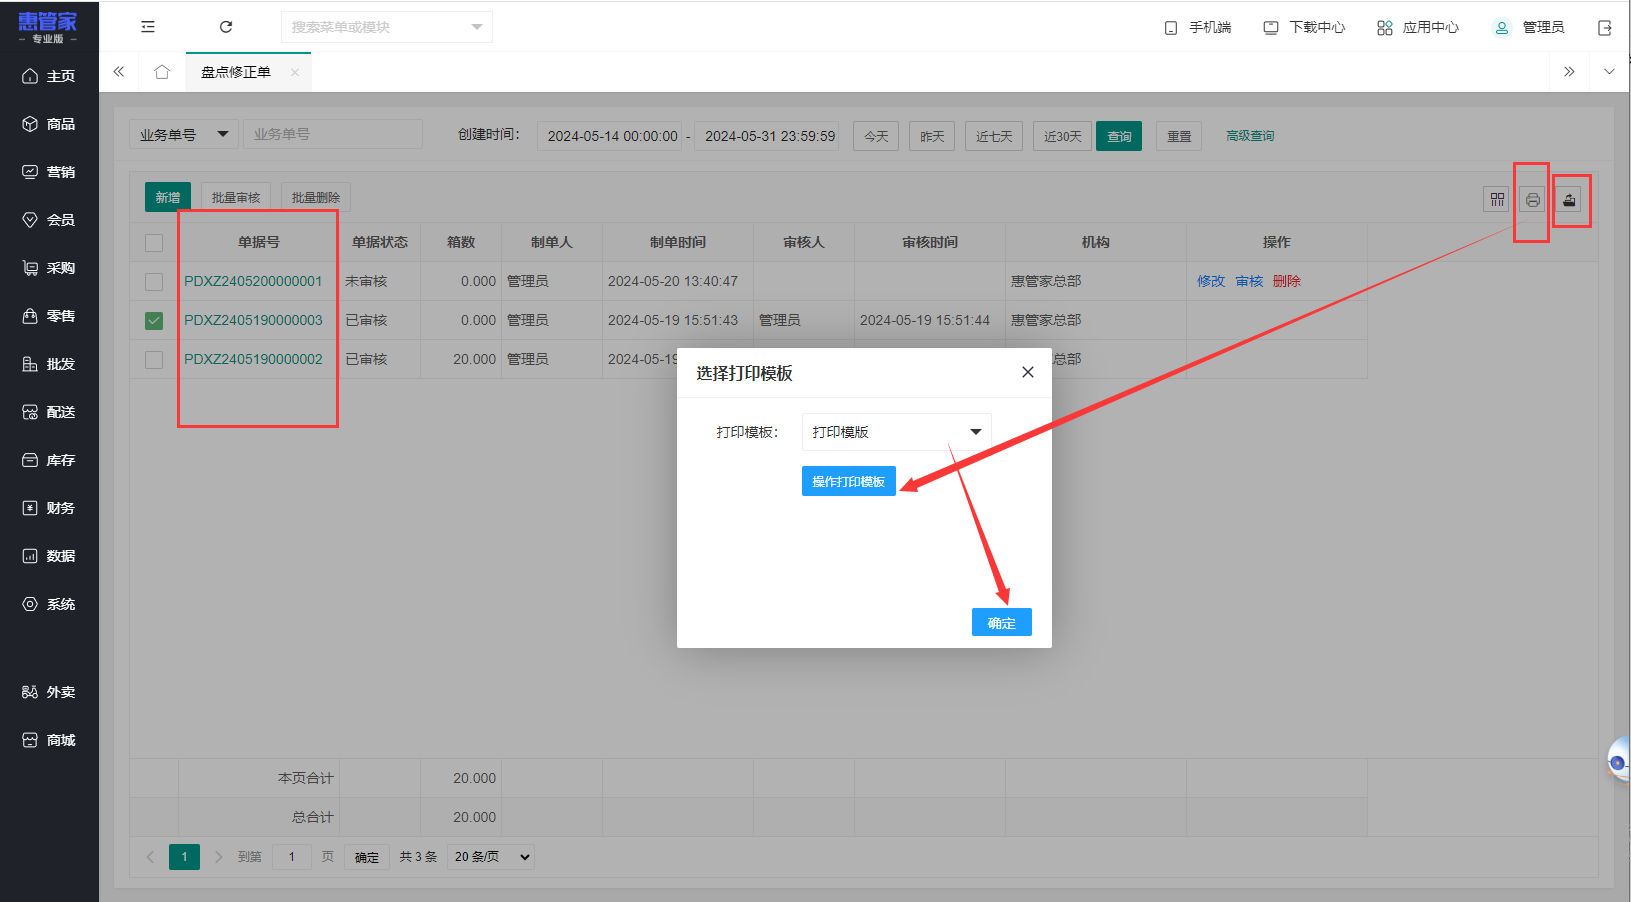Viewport: 1631px width, 902px height.
Task: Open the 营销 marketing sidebar menu
Action: [x=49, y=172]
